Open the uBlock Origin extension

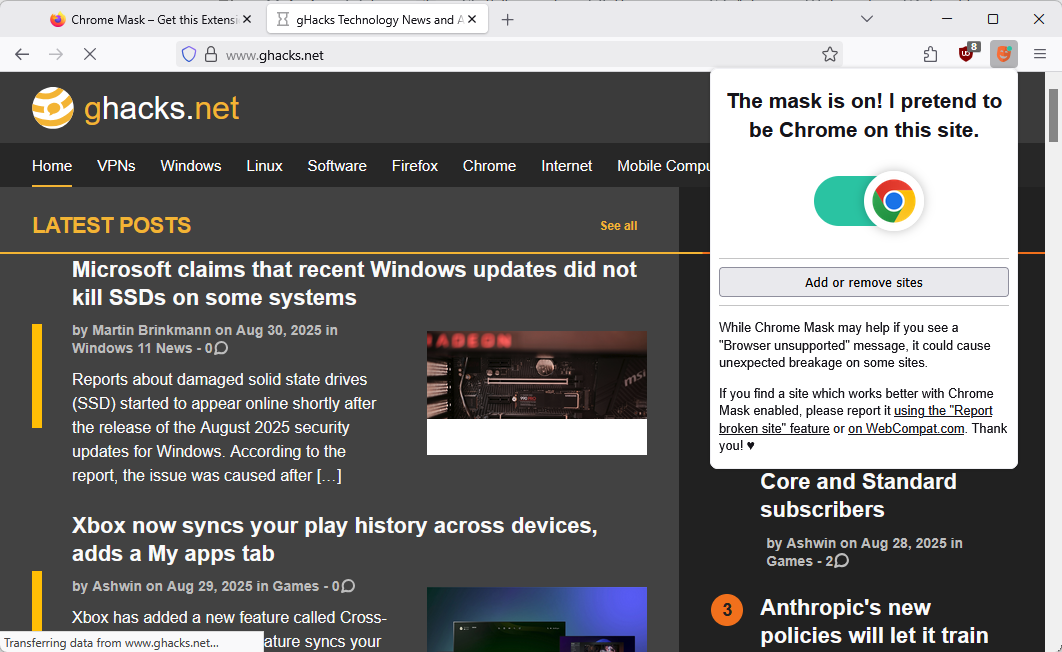click(x=968, y=53)
